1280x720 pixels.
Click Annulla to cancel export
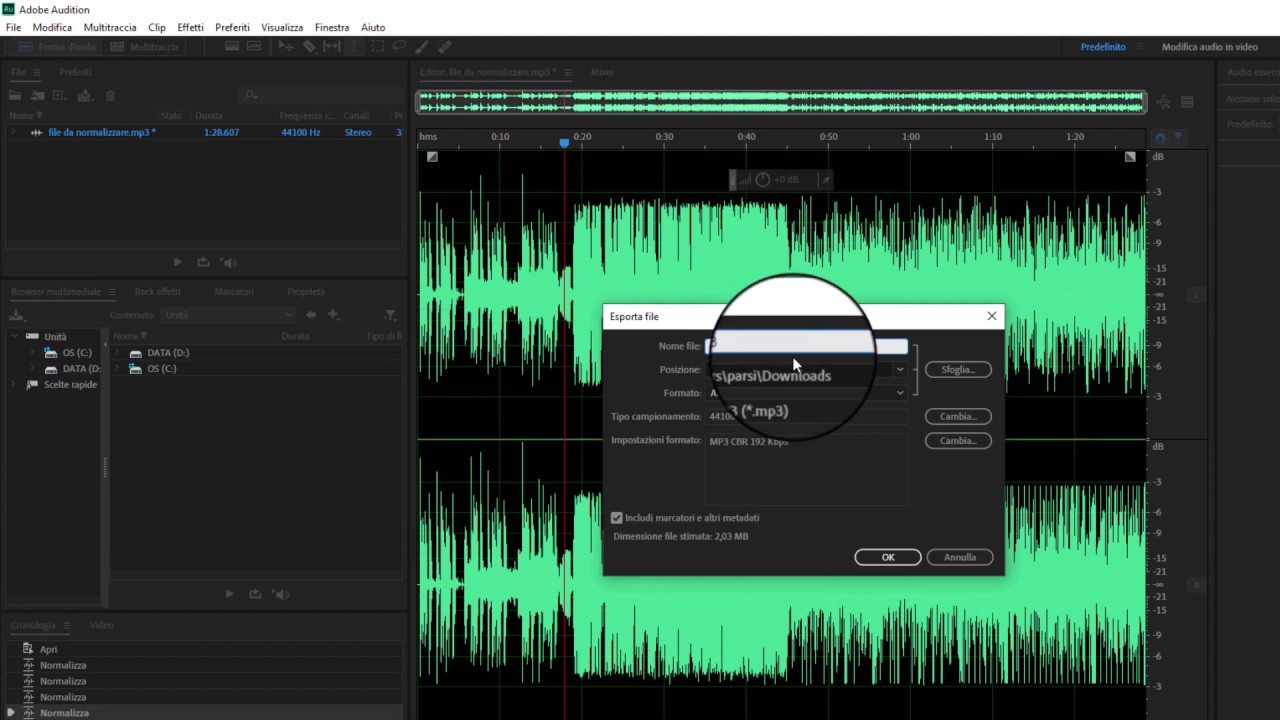click(x=960, y=557)
